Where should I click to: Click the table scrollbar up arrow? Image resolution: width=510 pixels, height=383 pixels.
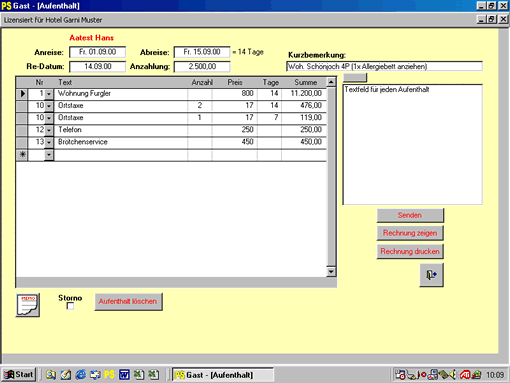click(331, 82)
